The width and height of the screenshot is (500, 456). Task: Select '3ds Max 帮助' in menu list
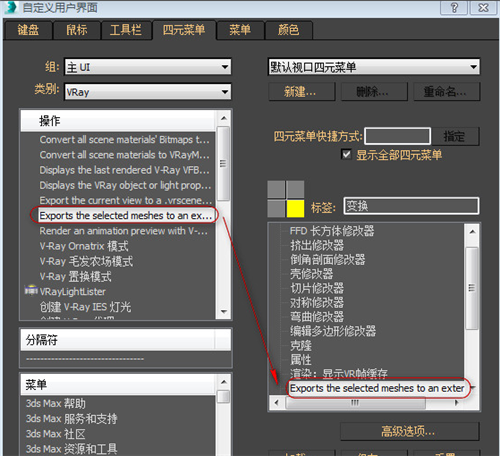pos(56,403)
